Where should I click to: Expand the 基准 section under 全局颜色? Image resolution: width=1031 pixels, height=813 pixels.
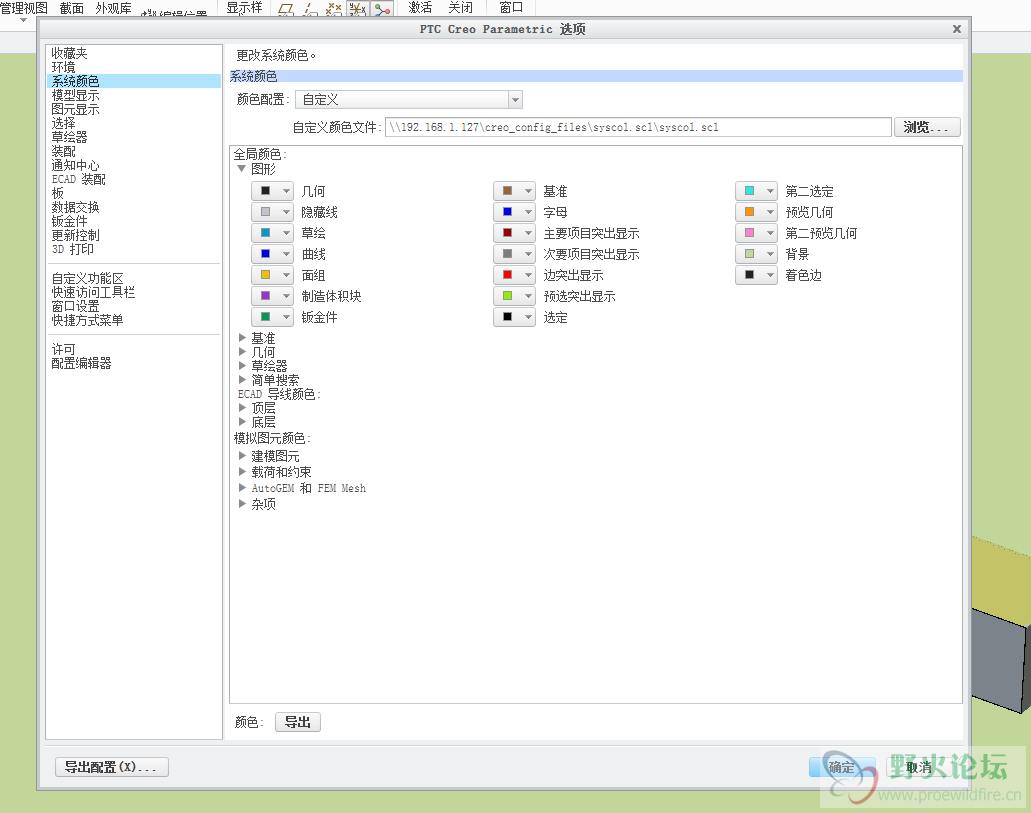click(x=242, y=337)
